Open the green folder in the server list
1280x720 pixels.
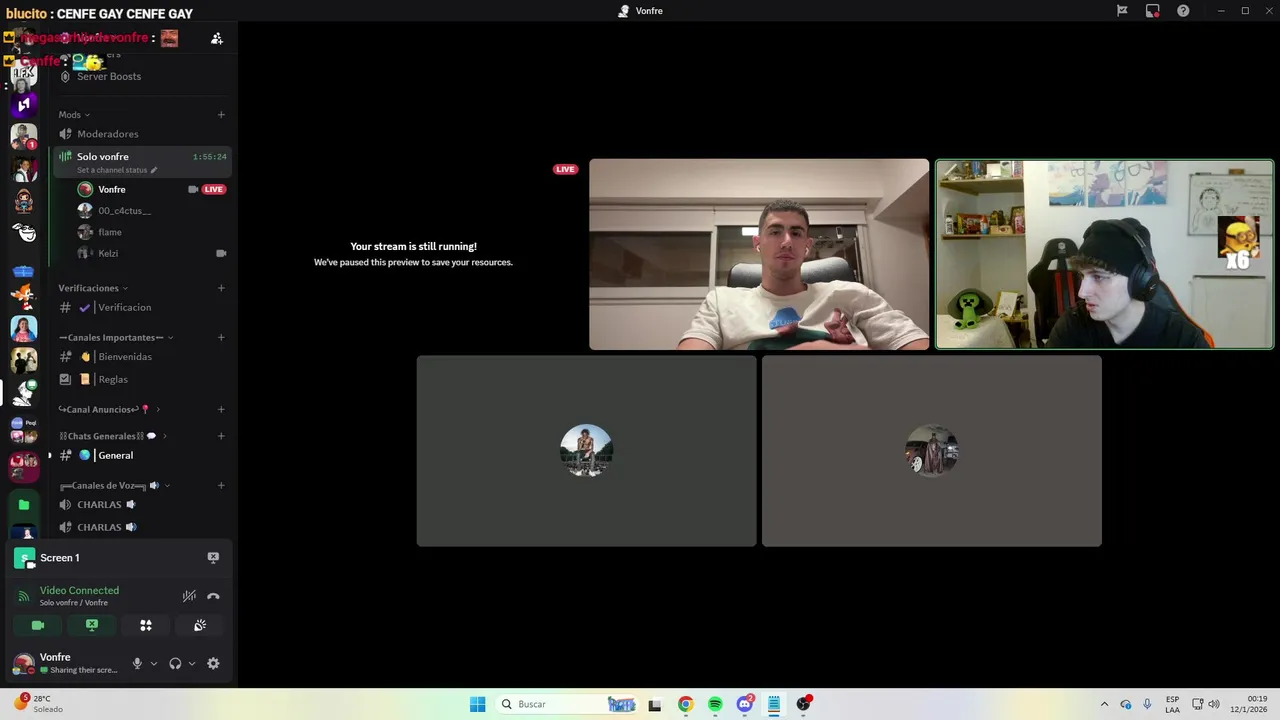24,505
